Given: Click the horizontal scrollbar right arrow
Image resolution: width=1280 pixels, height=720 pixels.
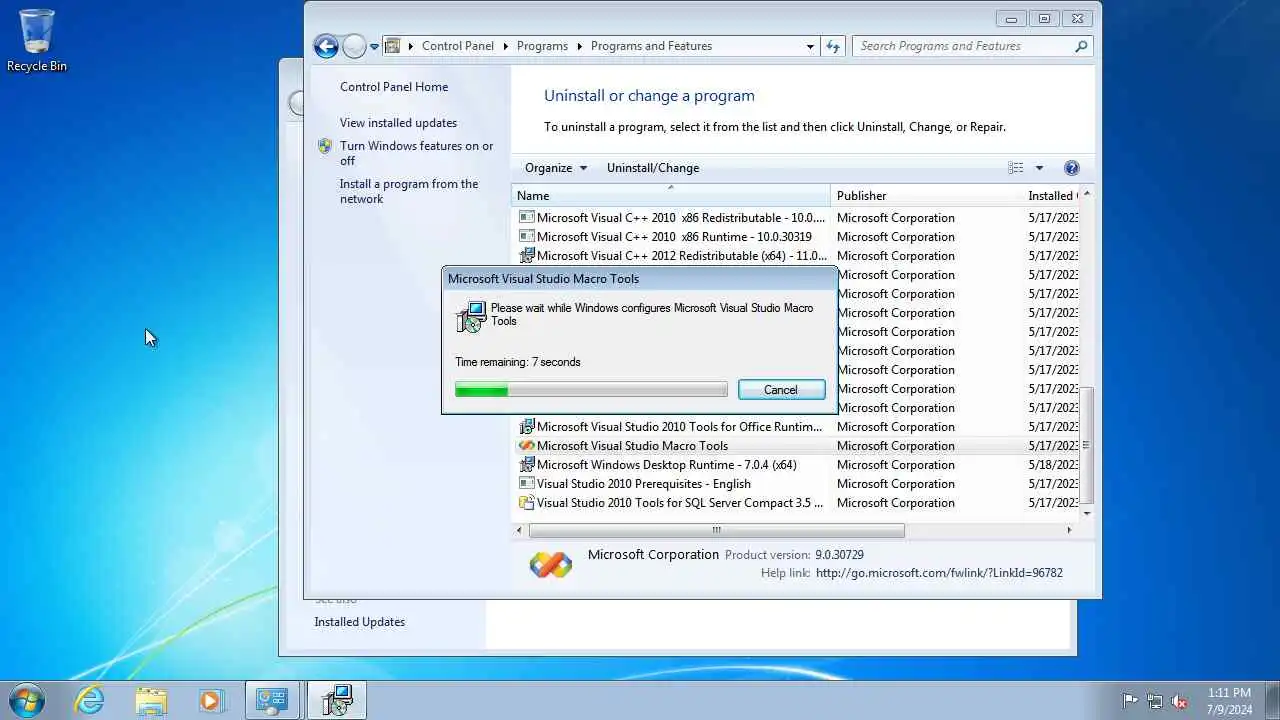Looking at the screenshot, I should click(1069, 530).
